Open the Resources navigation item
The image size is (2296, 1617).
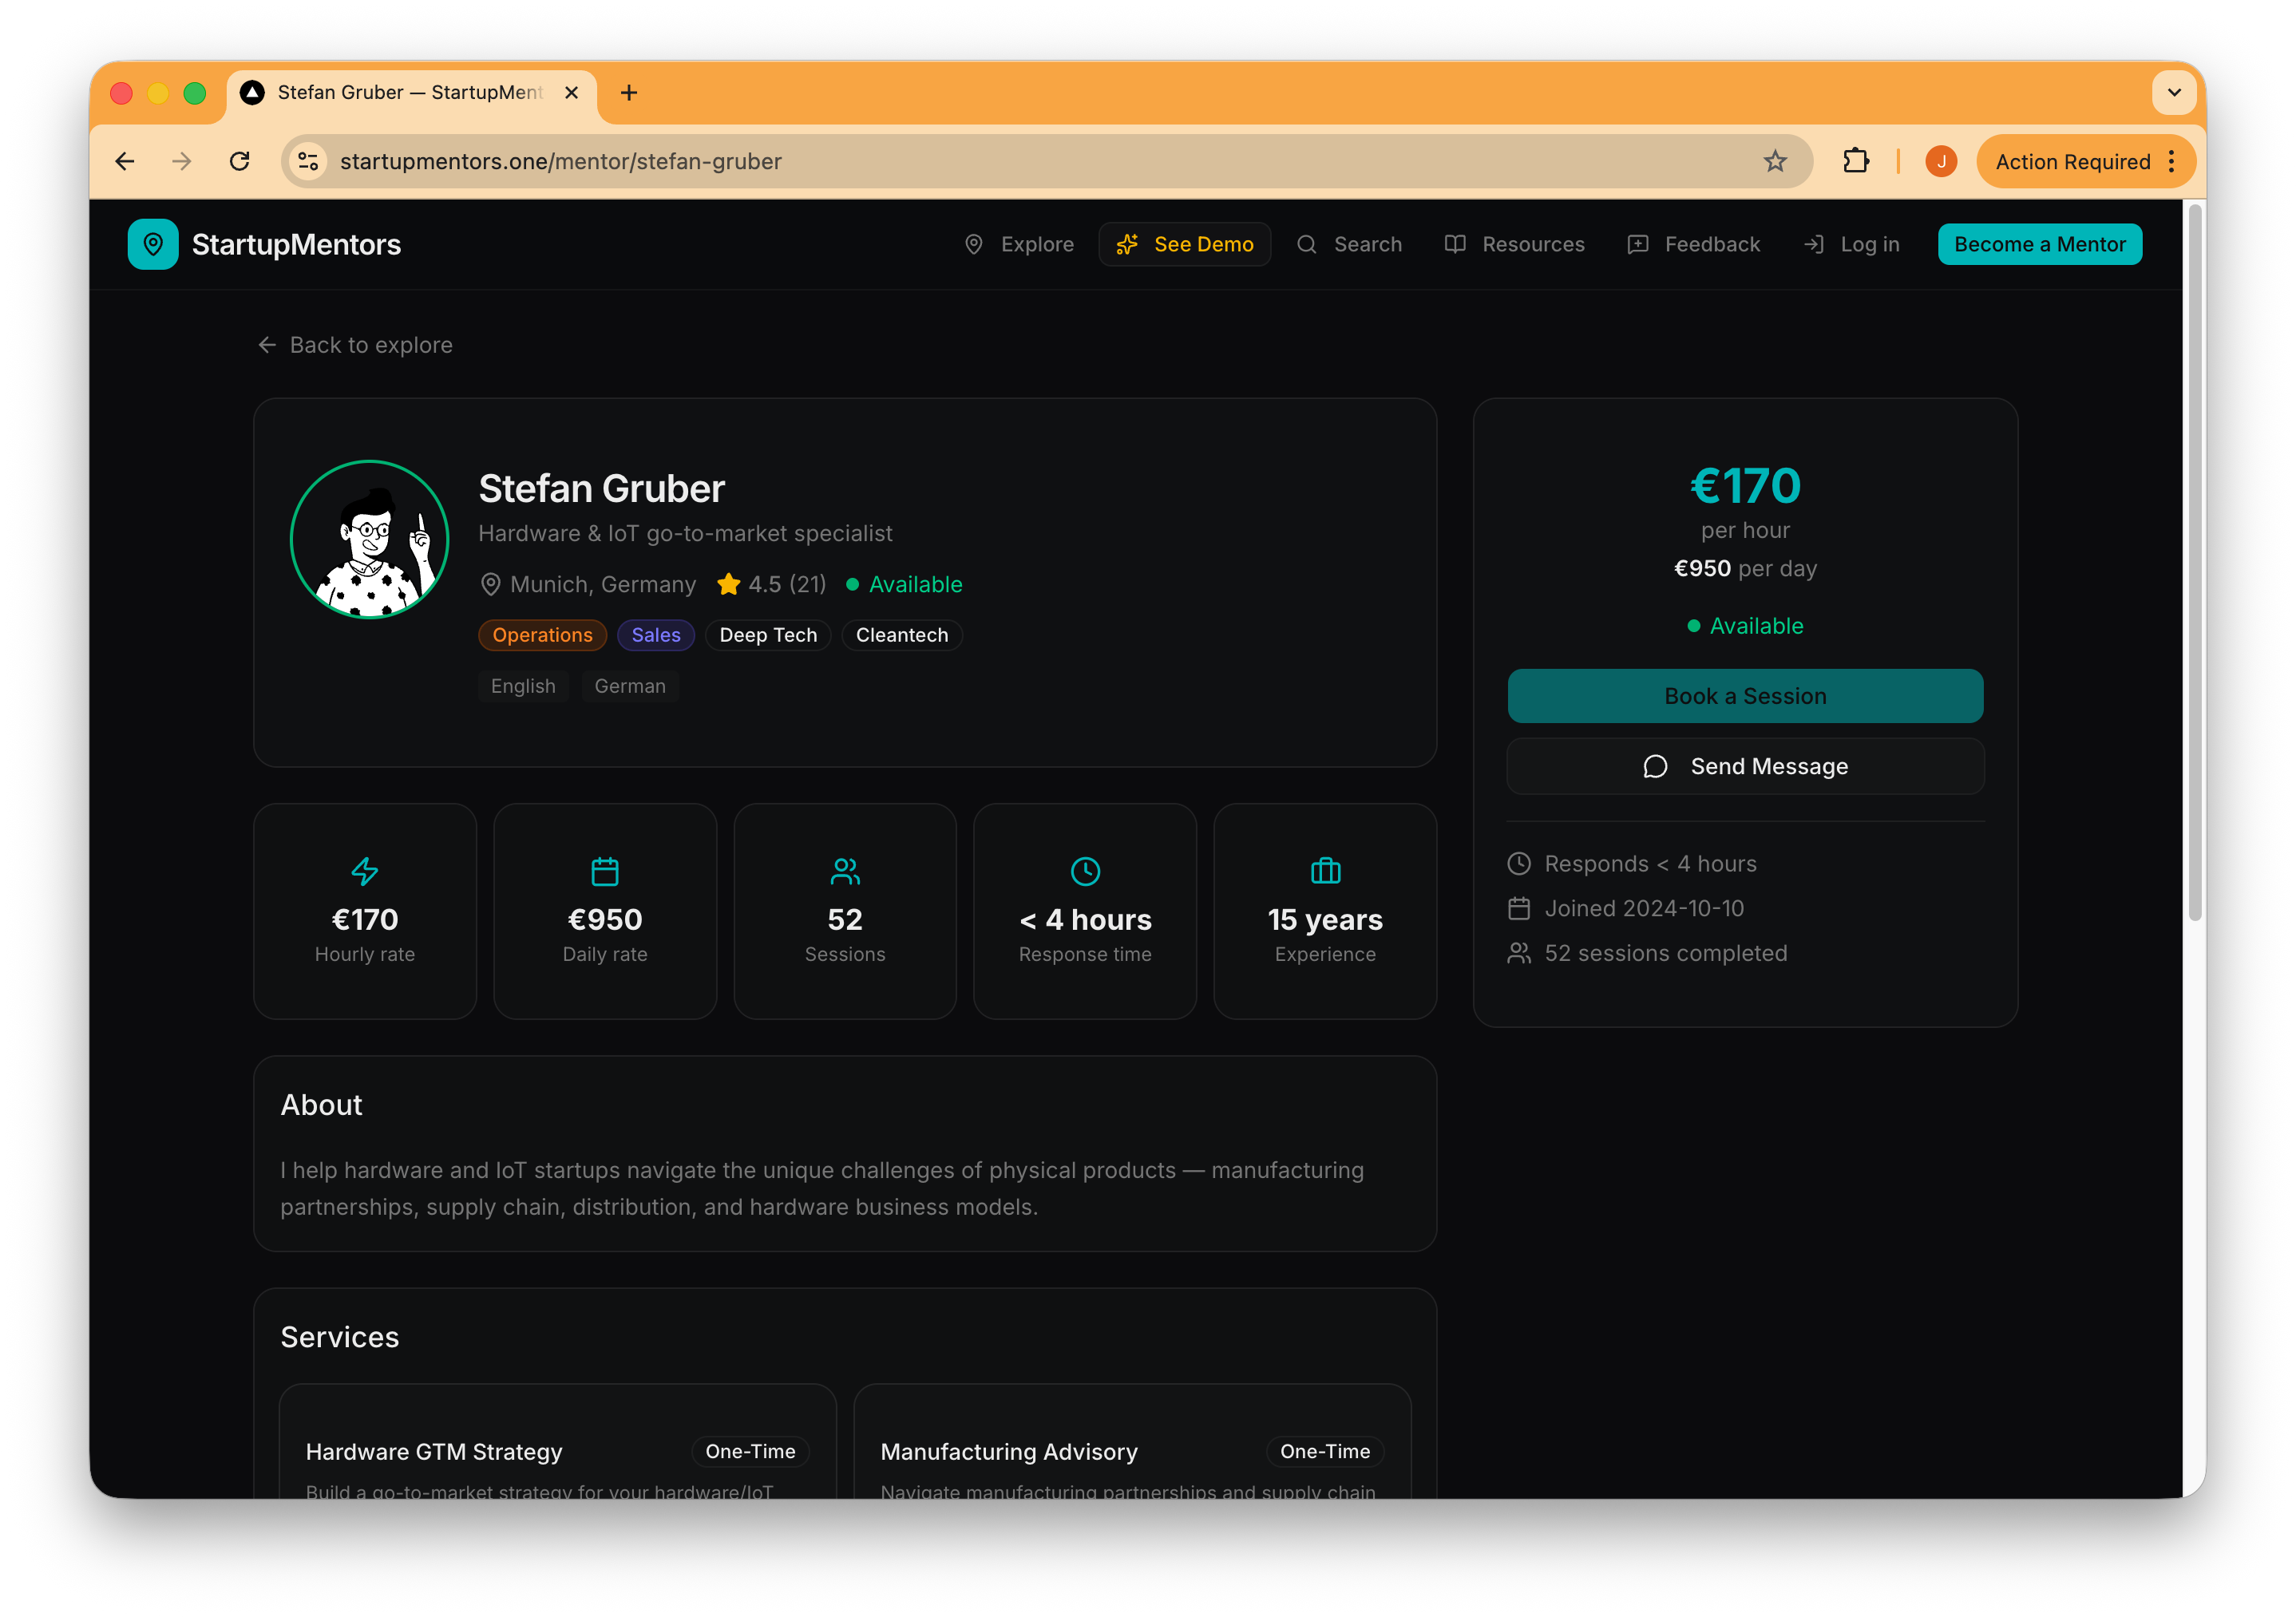[1515, 244]
